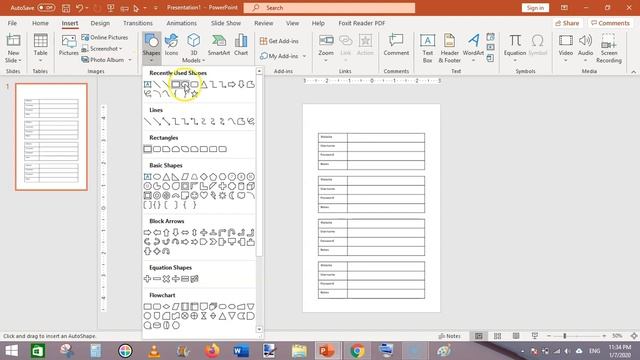Toggle the AutoSave switch
This screenshot has width=640, height=360.
click(46, 8)
